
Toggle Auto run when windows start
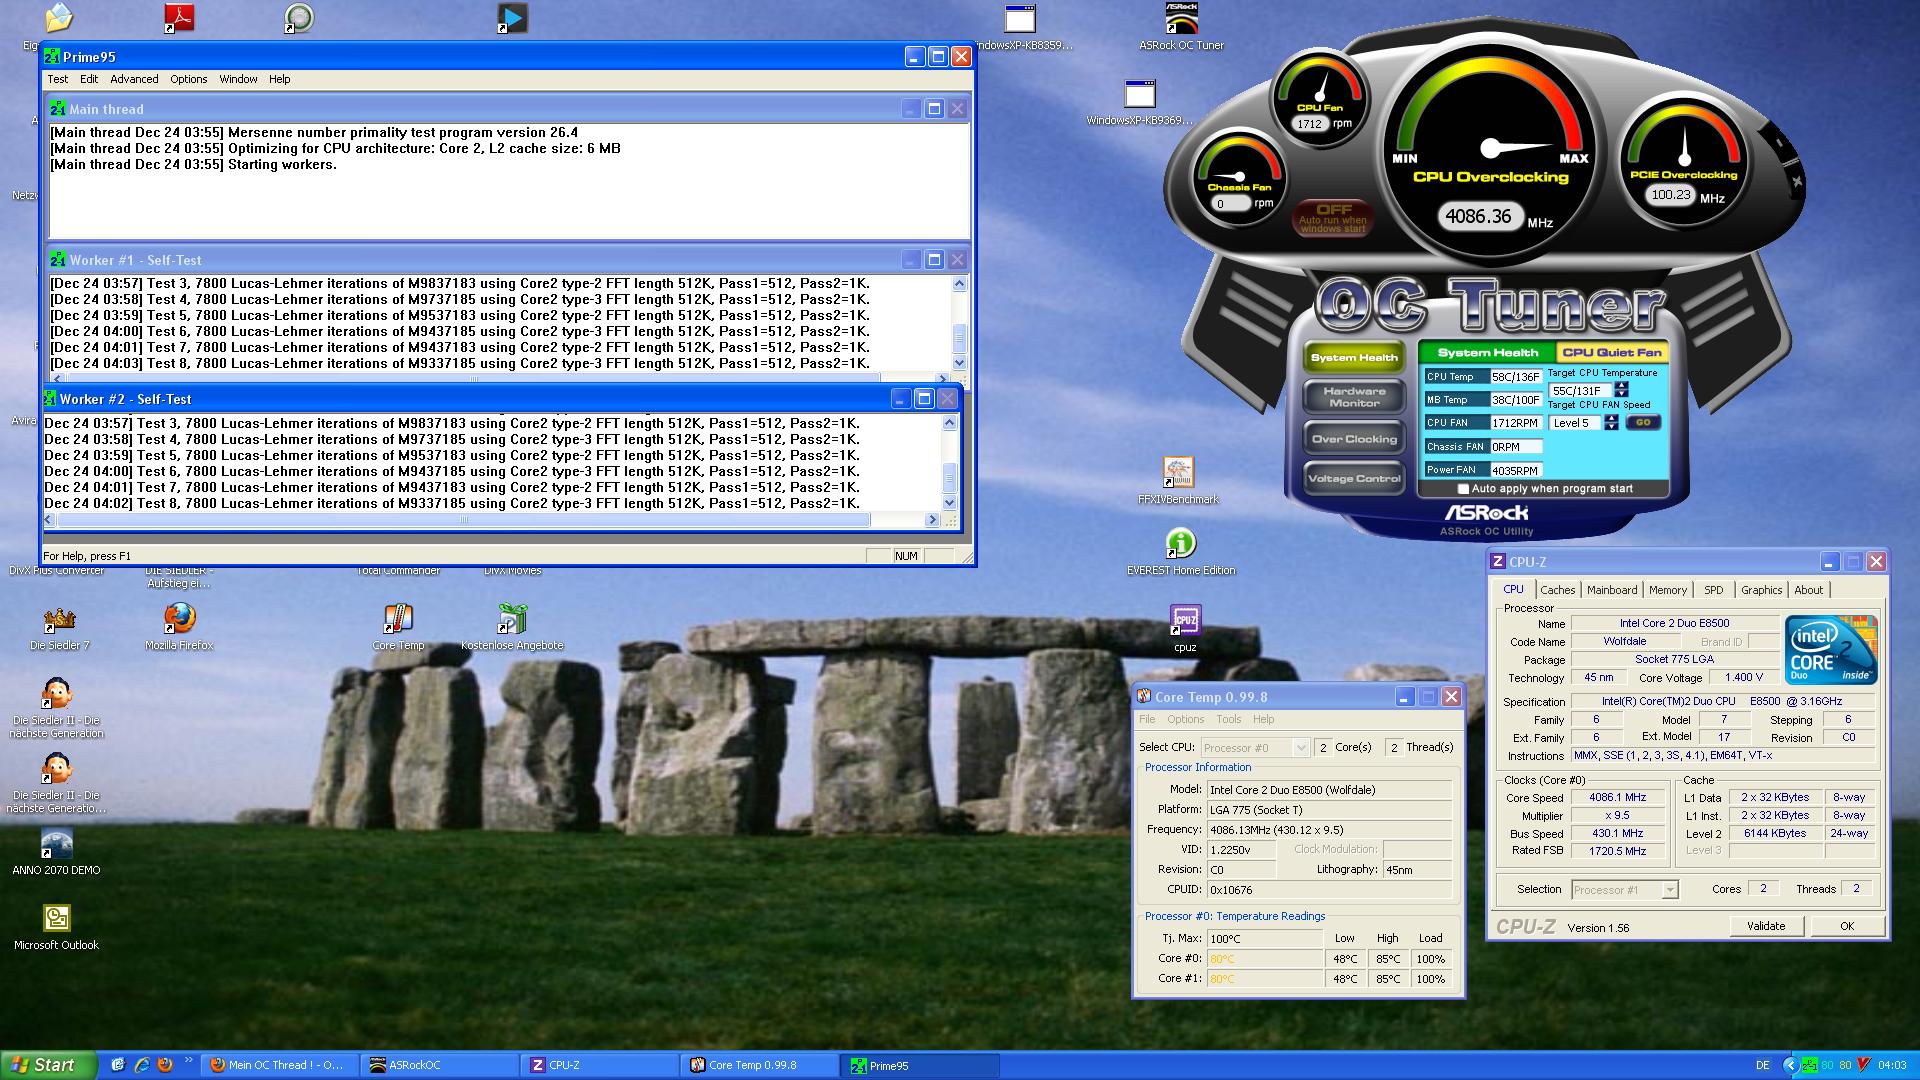coord(1333,218)
